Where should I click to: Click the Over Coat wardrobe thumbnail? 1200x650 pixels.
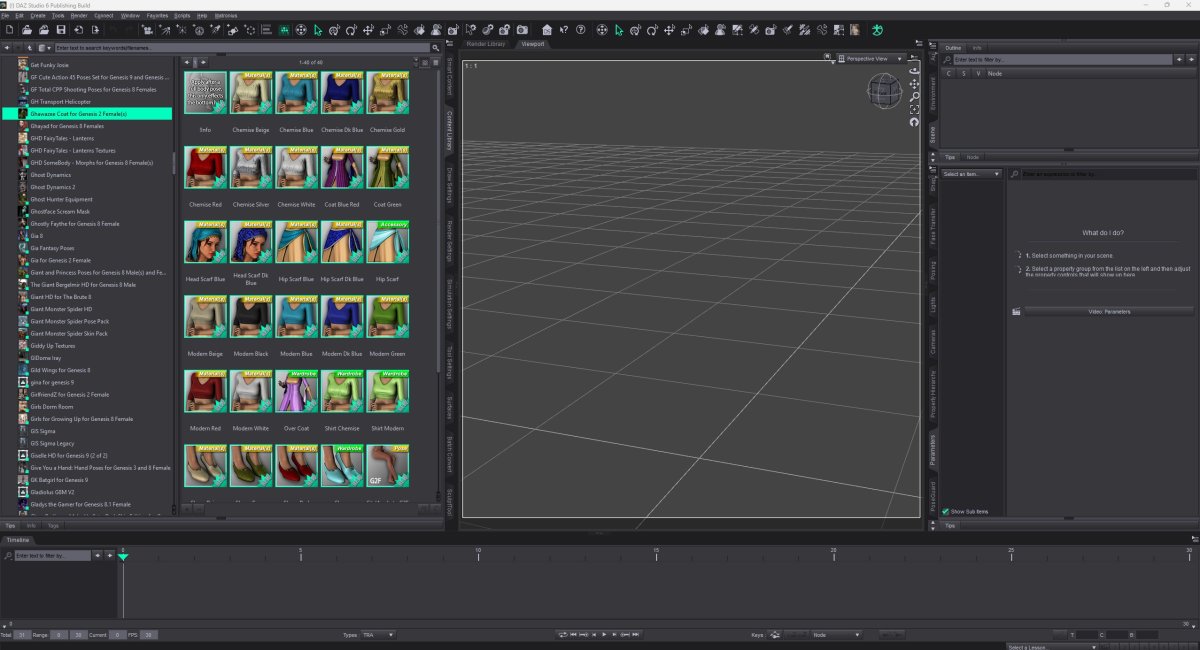pyautogui.click(x=296, y=391)
